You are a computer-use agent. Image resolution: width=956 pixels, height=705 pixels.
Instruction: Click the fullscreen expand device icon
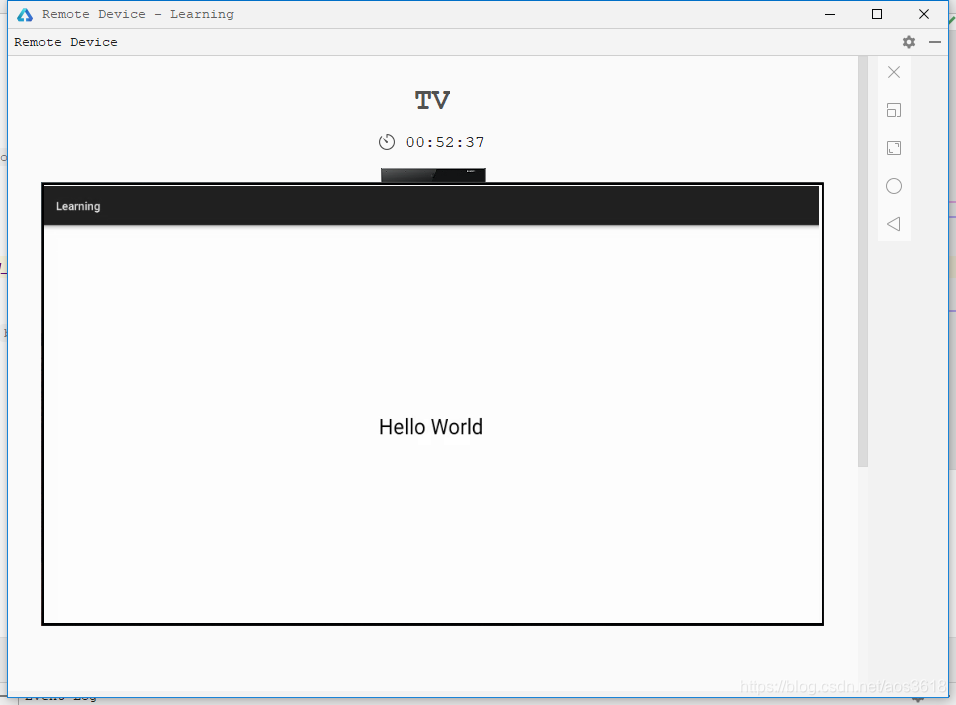[x=894, y=148]
